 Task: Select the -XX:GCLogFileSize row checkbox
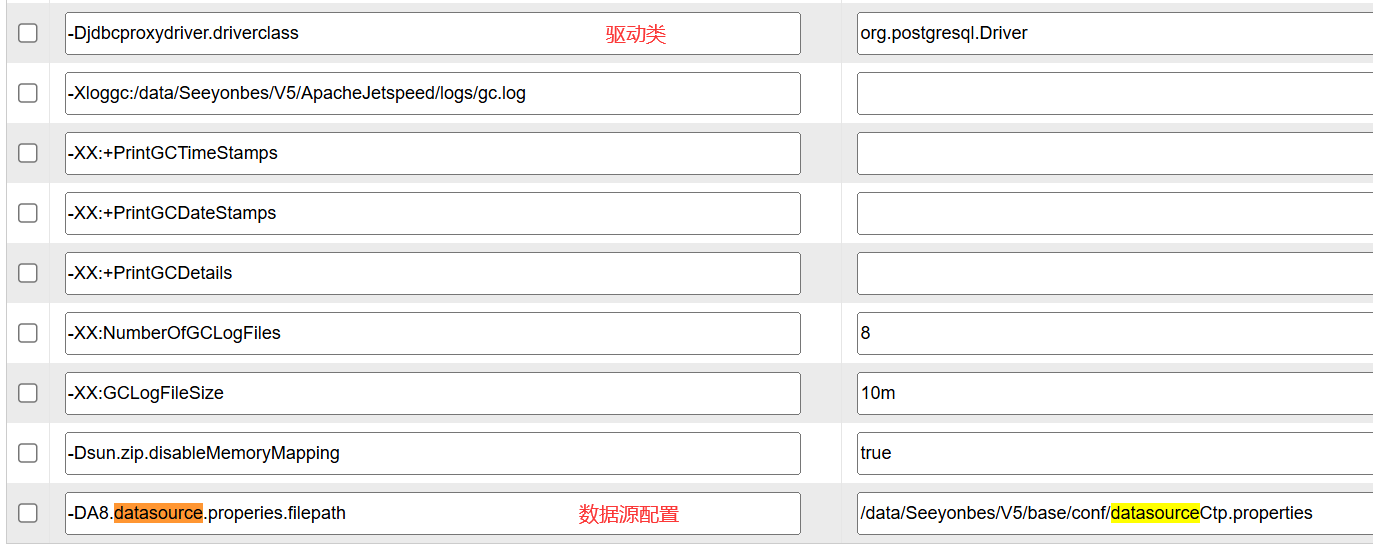pos(28,393)
